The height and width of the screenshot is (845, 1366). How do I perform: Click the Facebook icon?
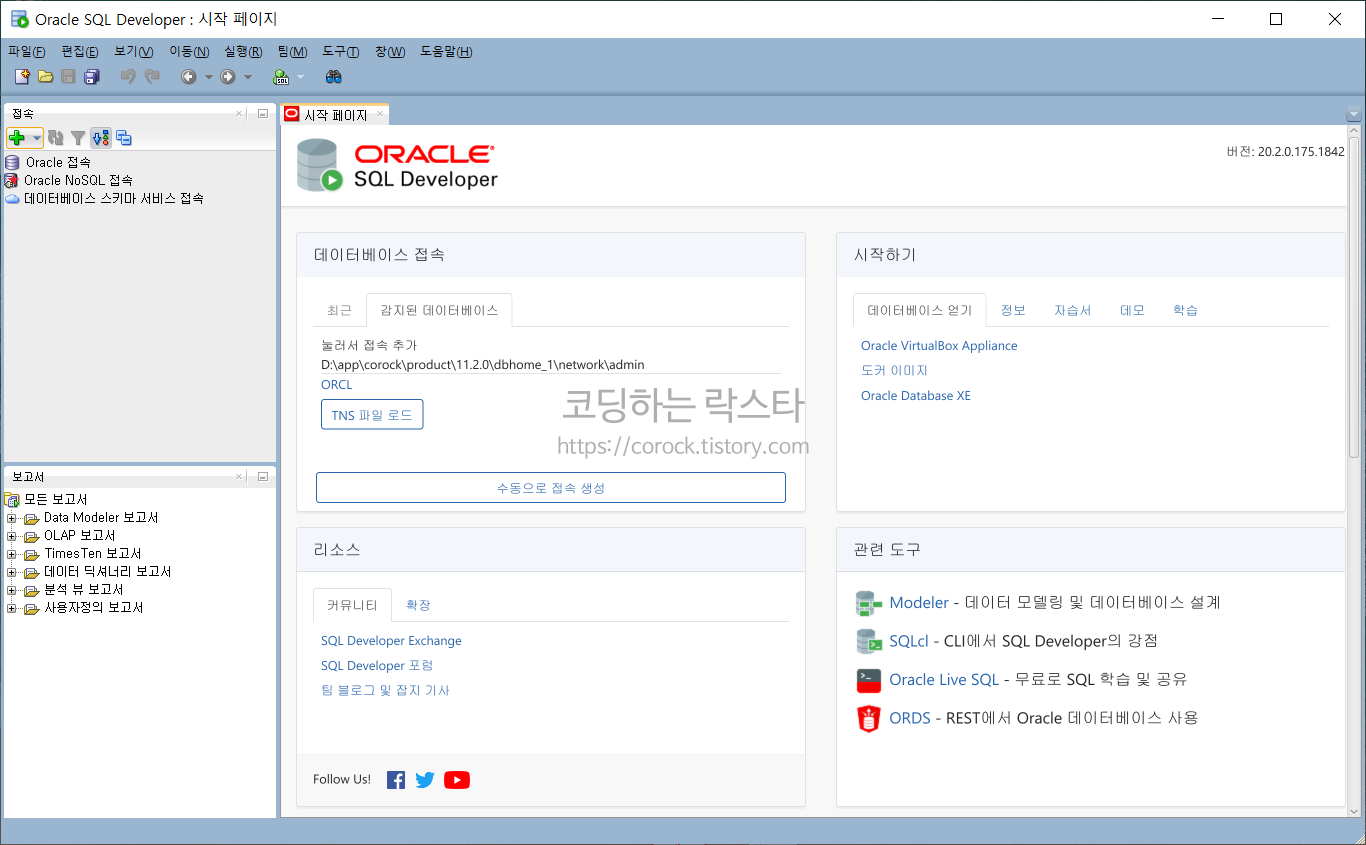[x=396, y=780]
